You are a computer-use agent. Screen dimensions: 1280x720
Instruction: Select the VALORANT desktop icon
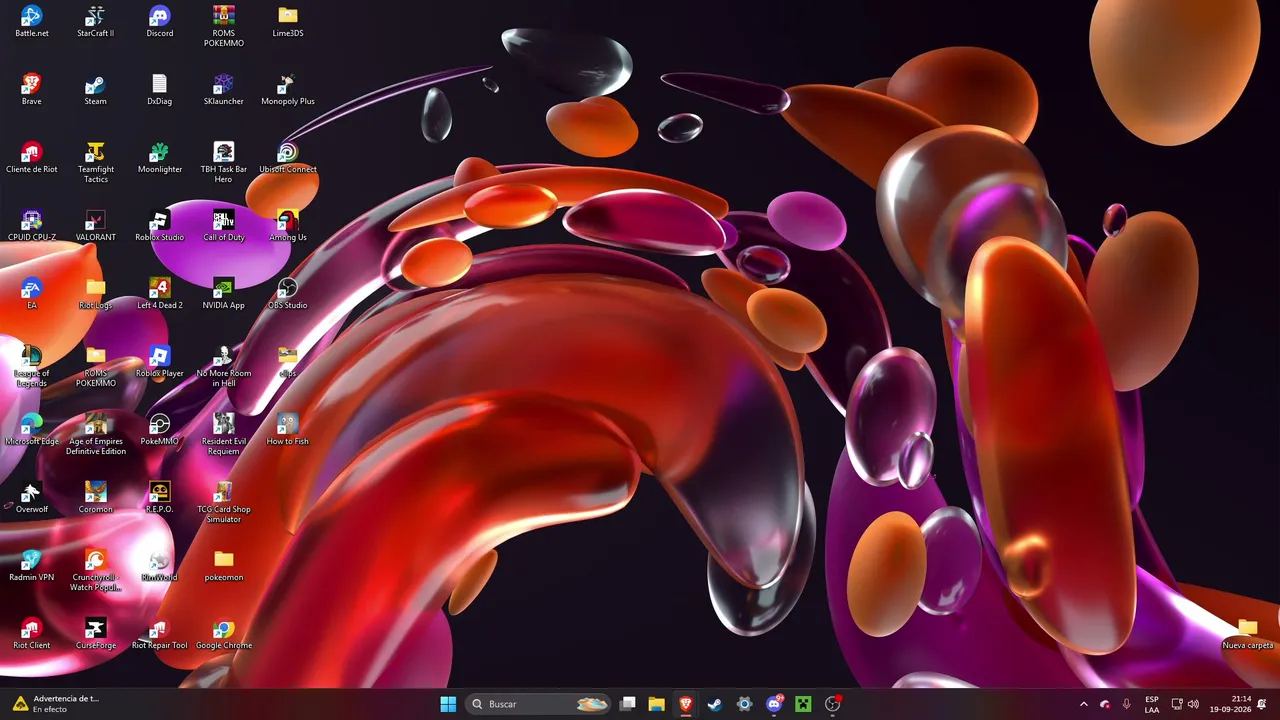coord(95,225)
